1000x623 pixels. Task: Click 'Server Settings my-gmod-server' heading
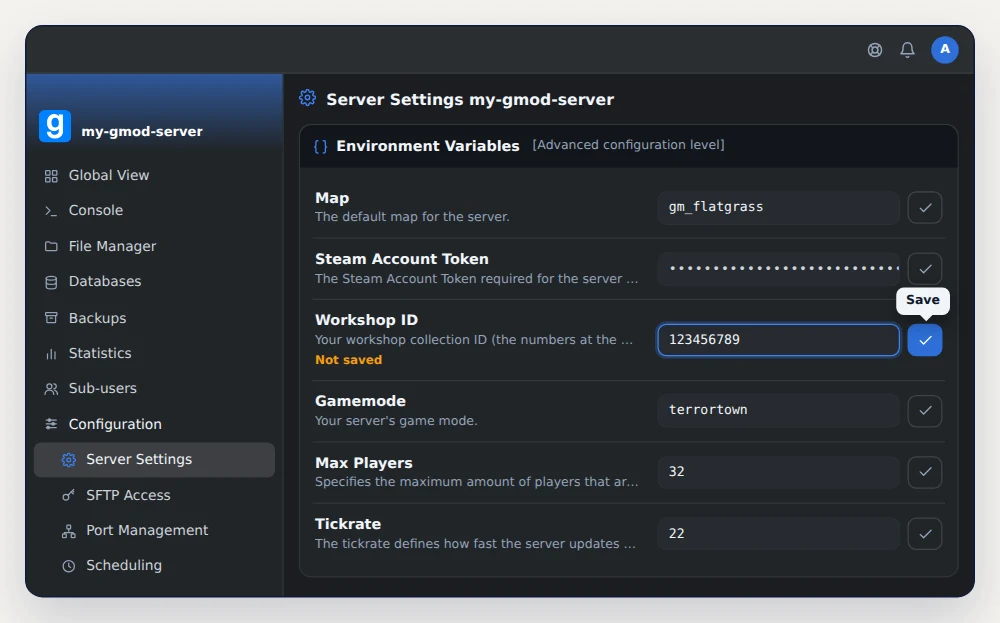[x=470, y=99]
